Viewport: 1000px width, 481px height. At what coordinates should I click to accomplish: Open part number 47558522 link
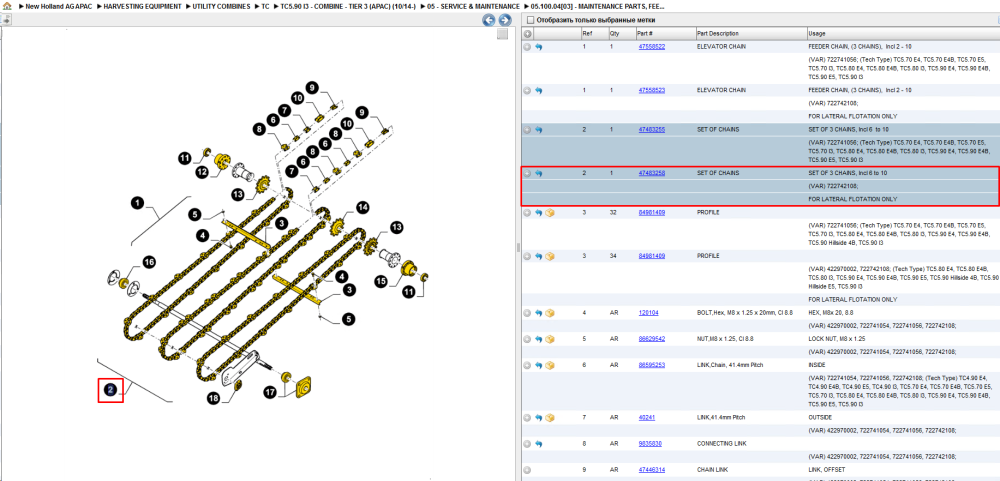[652, 47]
